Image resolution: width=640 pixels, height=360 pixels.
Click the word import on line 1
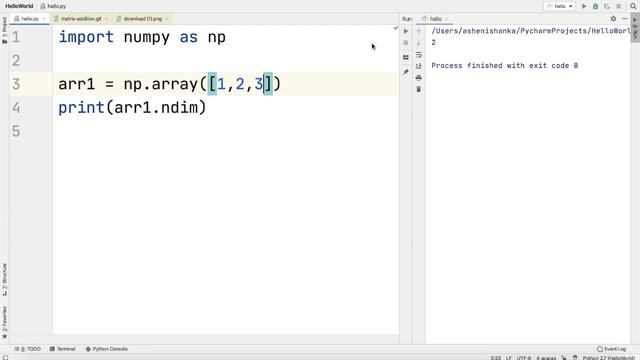pyautogui.click(x=86, y=37)
